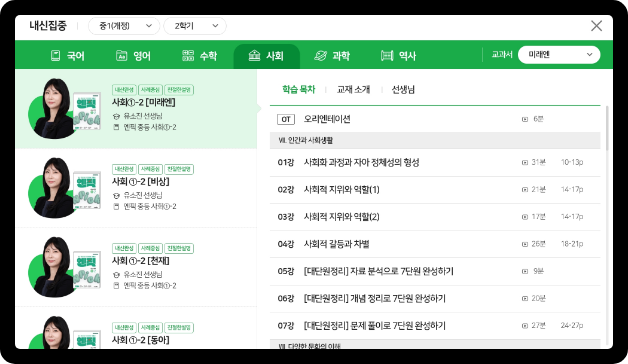Viewport: 628px width, 364px height.
Task: Open the 중1(개정) grade dropdown
Action: point(124,26)
